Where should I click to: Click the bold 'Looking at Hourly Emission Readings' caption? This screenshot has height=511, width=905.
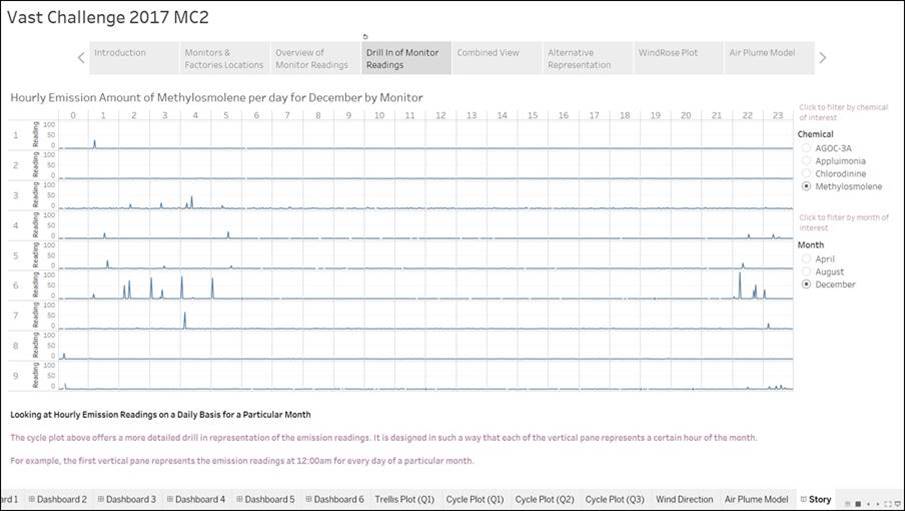pyautogui.click(x=160, y=415)
